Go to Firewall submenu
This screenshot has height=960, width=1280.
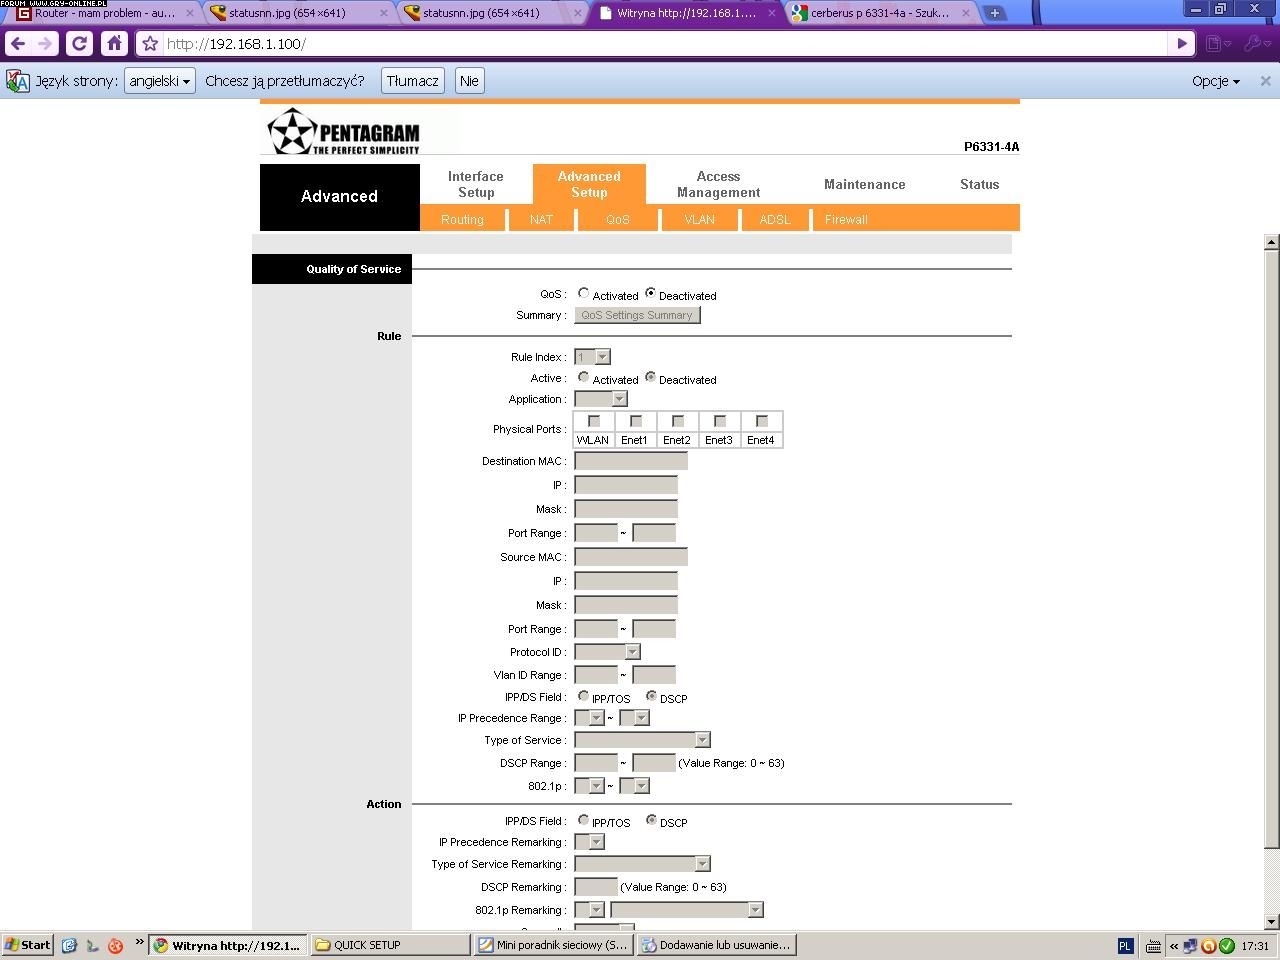[x=846, y=219]
